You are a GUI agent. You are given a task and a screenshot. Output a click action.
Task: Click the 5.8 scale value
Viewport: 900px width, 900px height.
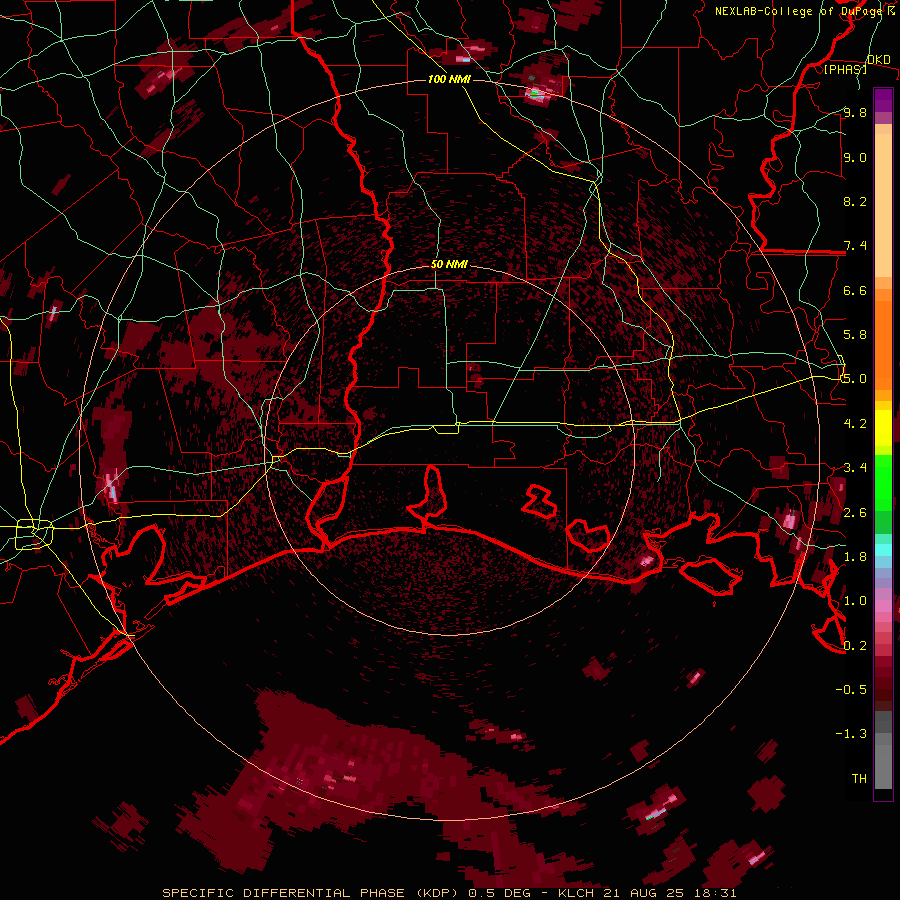point(855,335)
